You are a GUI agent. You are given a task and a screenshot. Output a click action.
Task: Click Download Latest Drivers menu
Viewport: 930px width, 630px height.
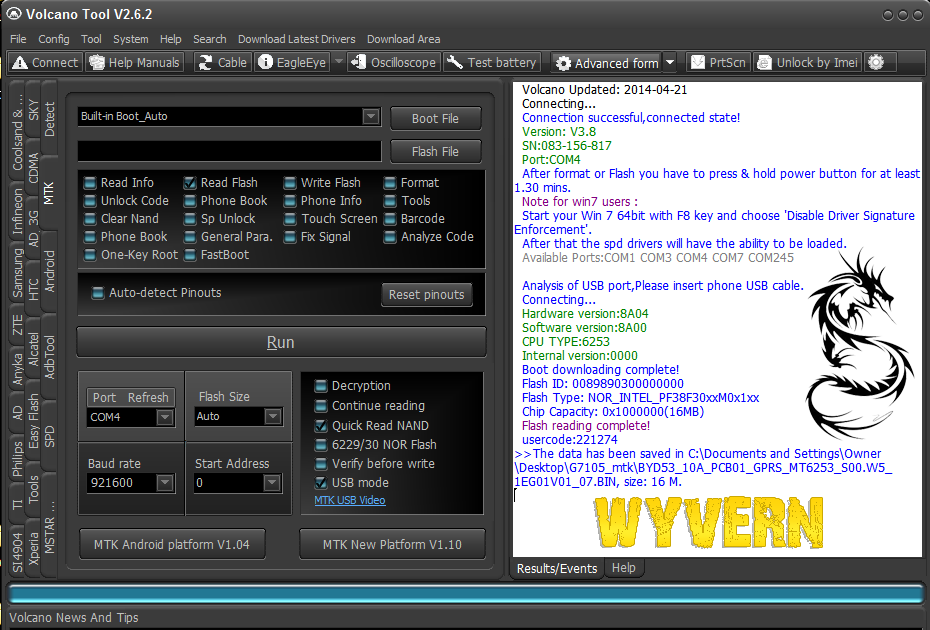297,39
